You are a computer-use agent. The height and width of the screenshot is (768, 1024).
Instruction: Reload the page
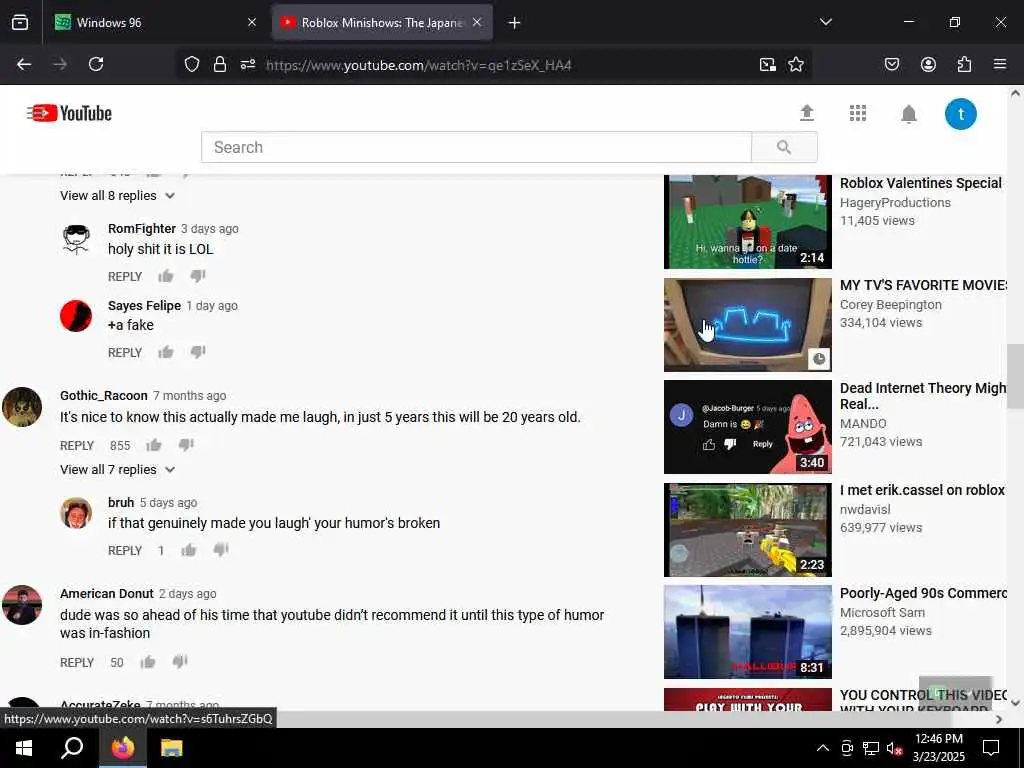click(96, 64)
